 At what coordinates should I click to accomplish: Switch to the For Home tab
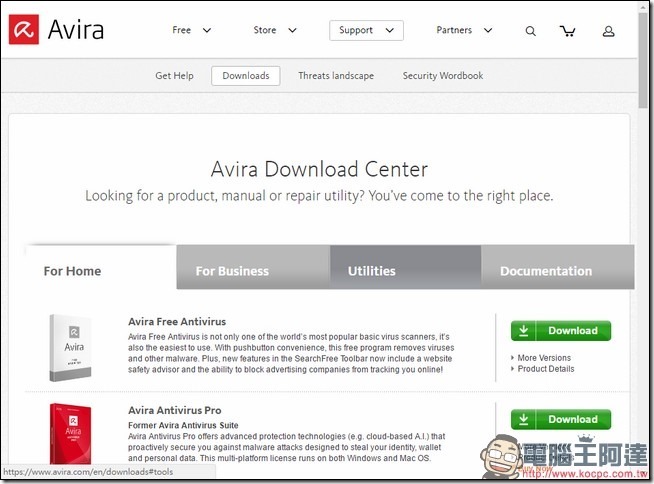click(101, 267)
